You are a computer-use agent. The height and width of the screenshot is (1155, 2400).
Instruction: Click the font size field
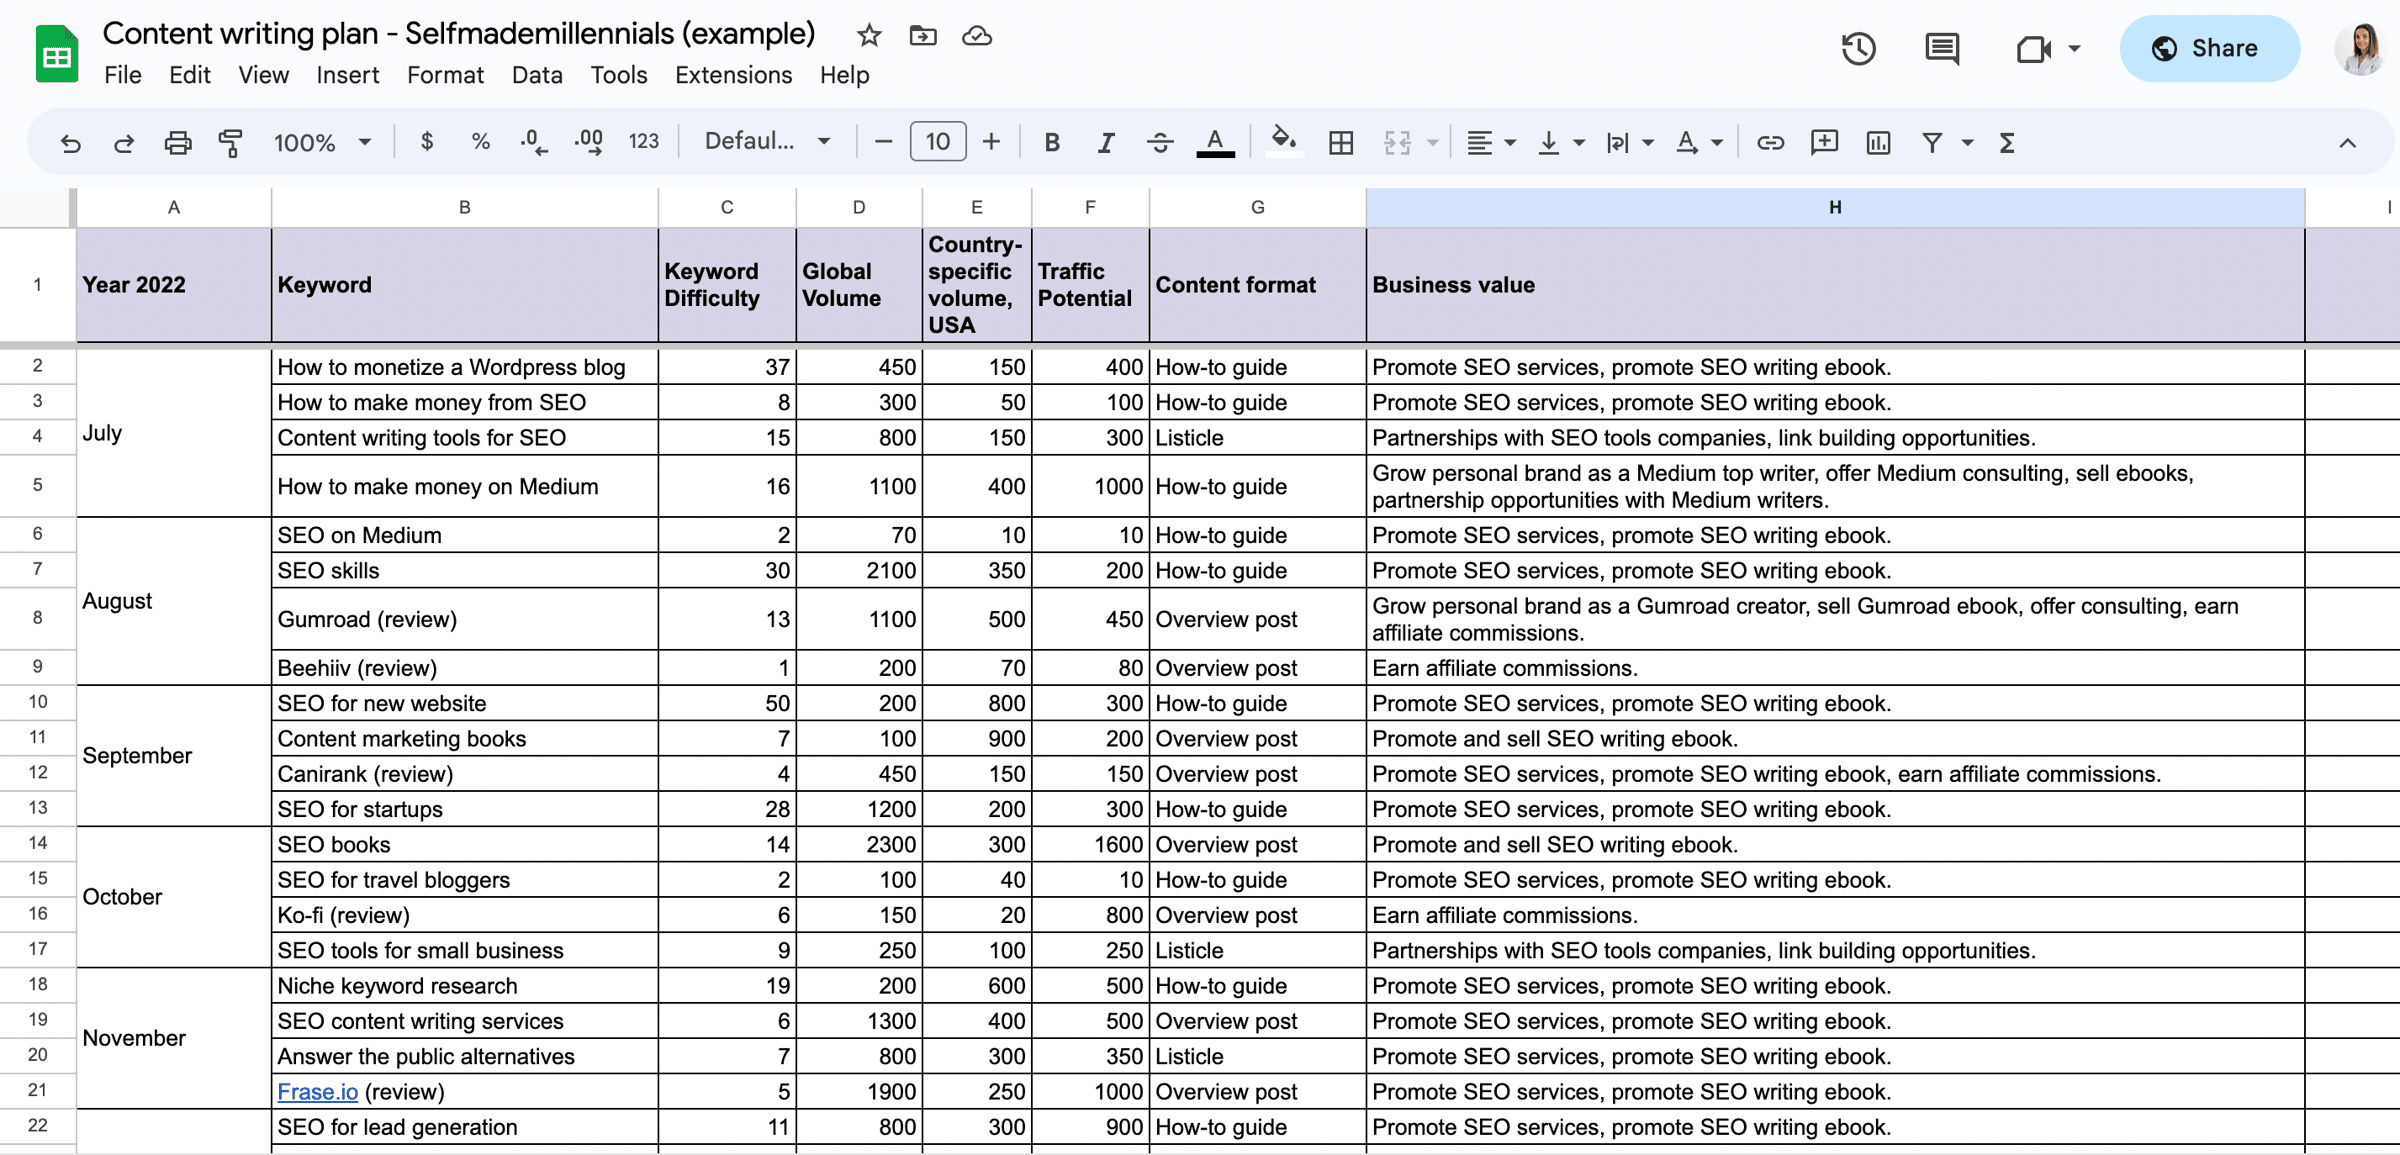tap(937, 142)
